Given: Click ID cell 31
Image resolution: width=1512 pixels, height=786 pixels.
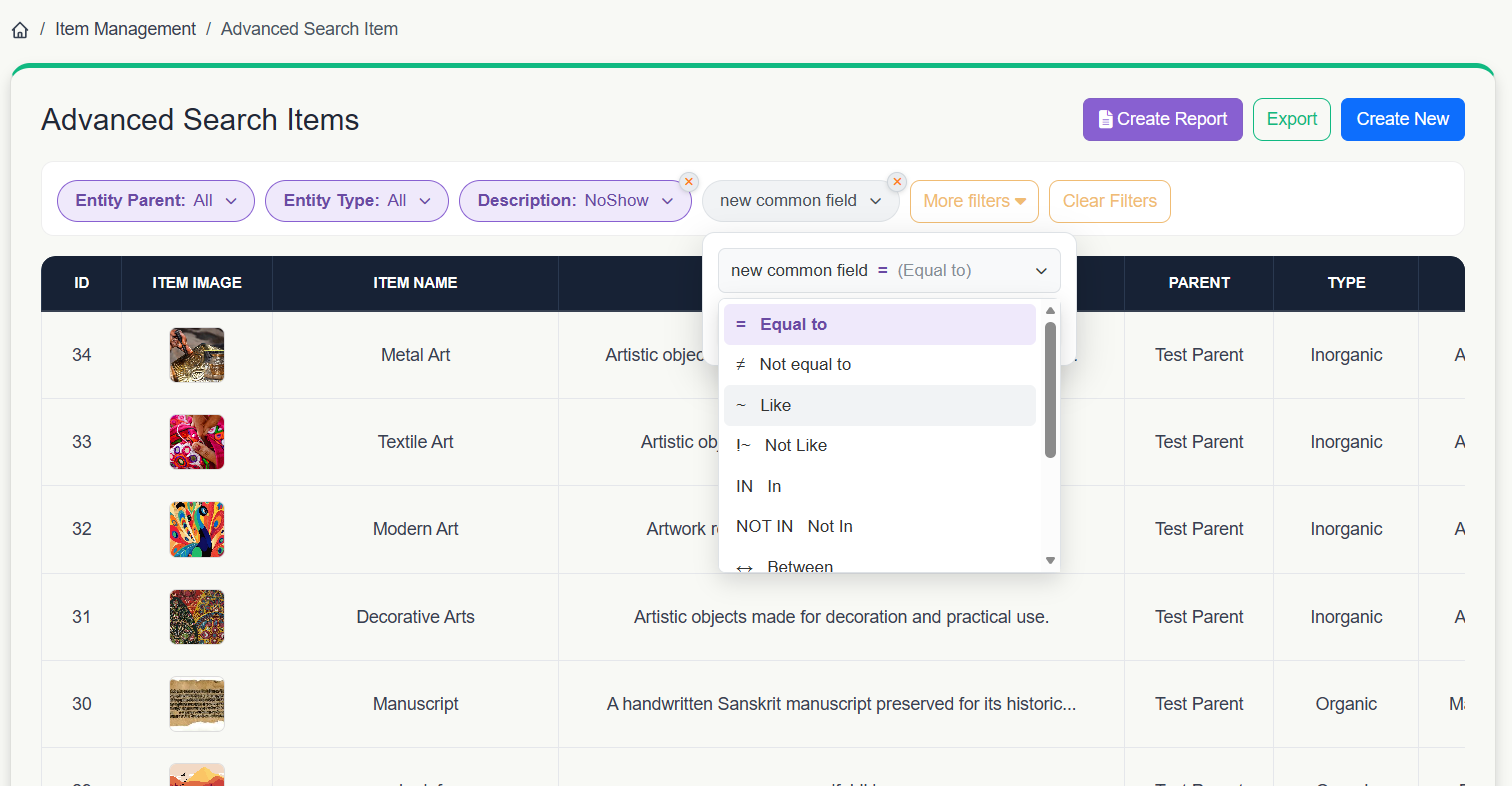Looking at the screenshot, I should pyautogui.click(x=82, y=617).
